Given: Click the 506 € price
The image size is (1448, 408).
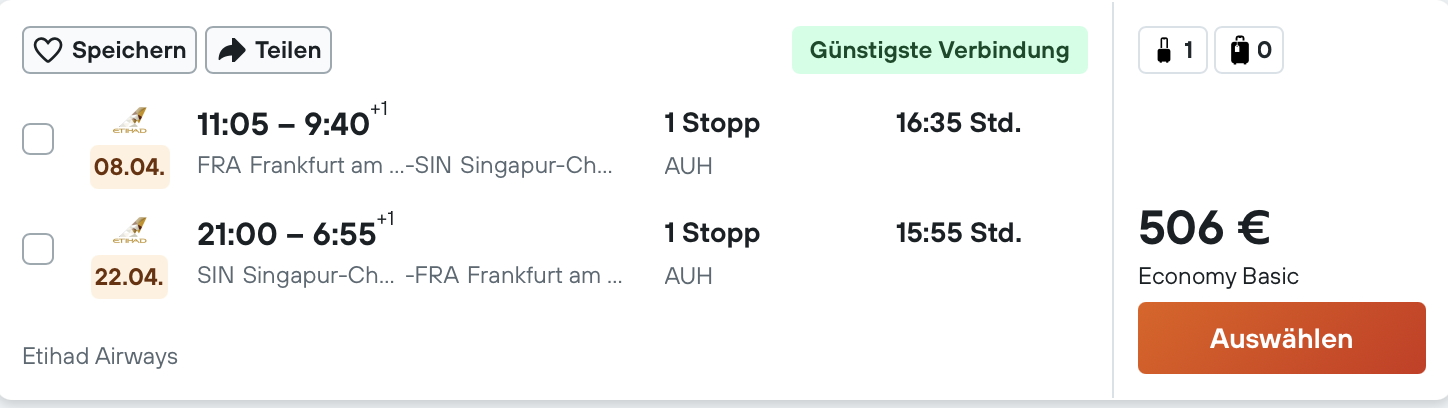Looking at the screenshot, I should (1204, 228).
